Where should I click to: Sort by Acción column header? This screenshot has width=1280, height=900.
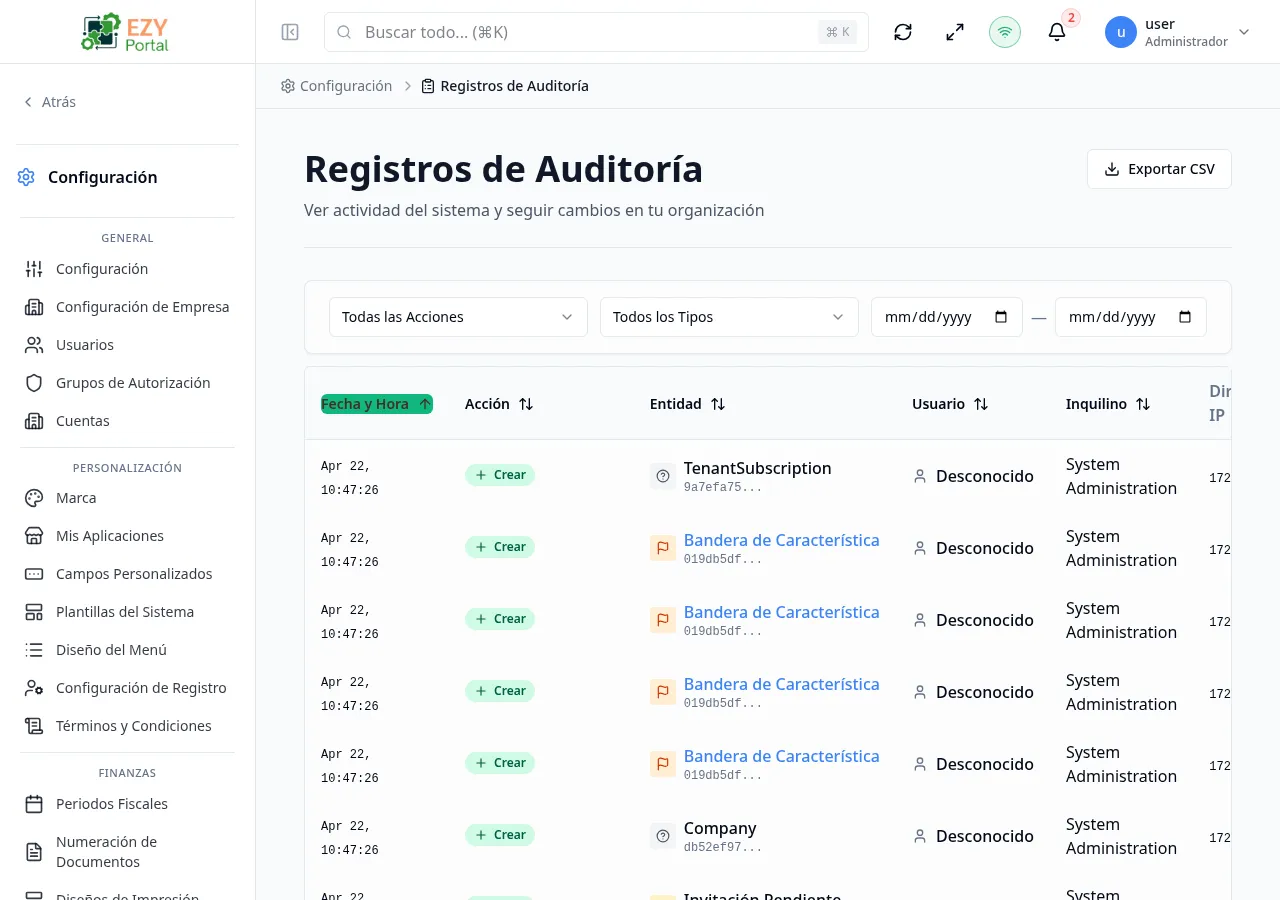point(499,404)
